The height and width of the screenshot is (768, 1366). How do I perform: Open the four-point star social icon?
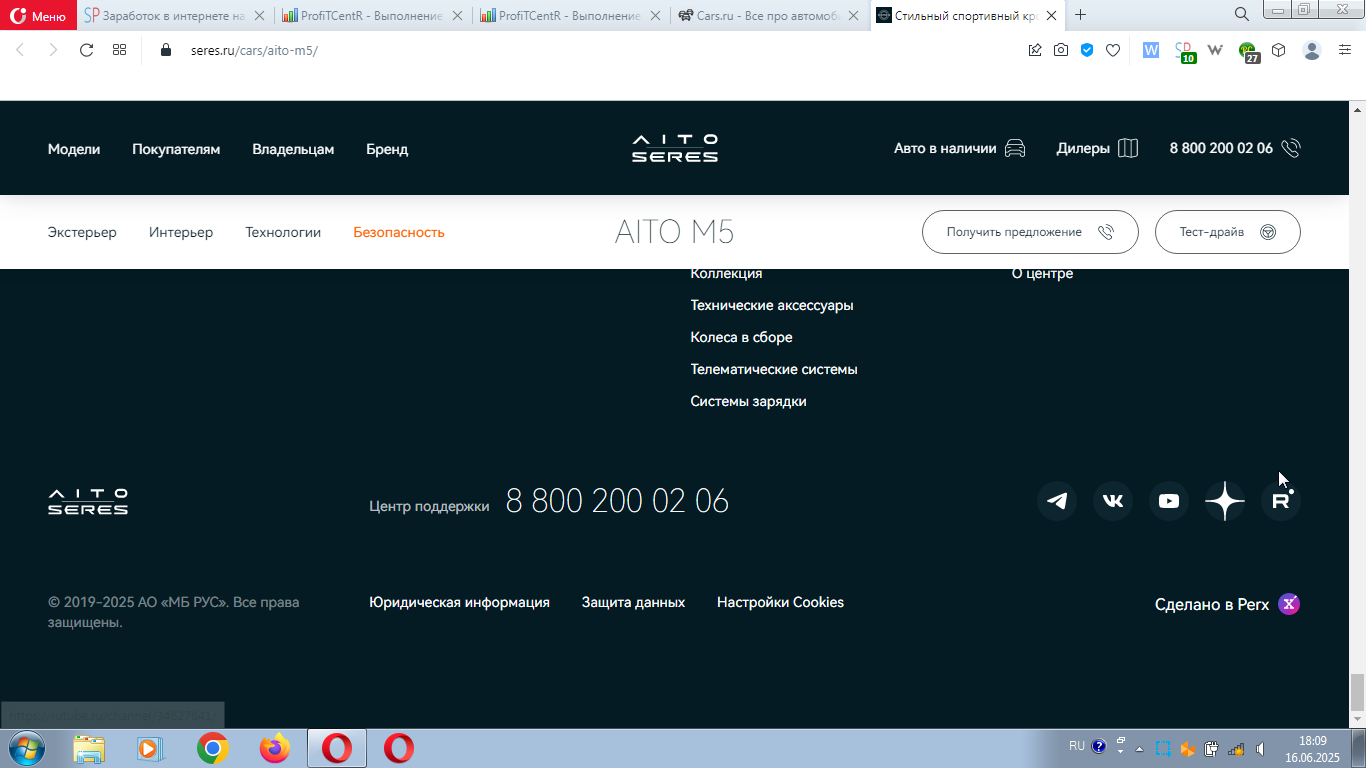[1225, 501]
